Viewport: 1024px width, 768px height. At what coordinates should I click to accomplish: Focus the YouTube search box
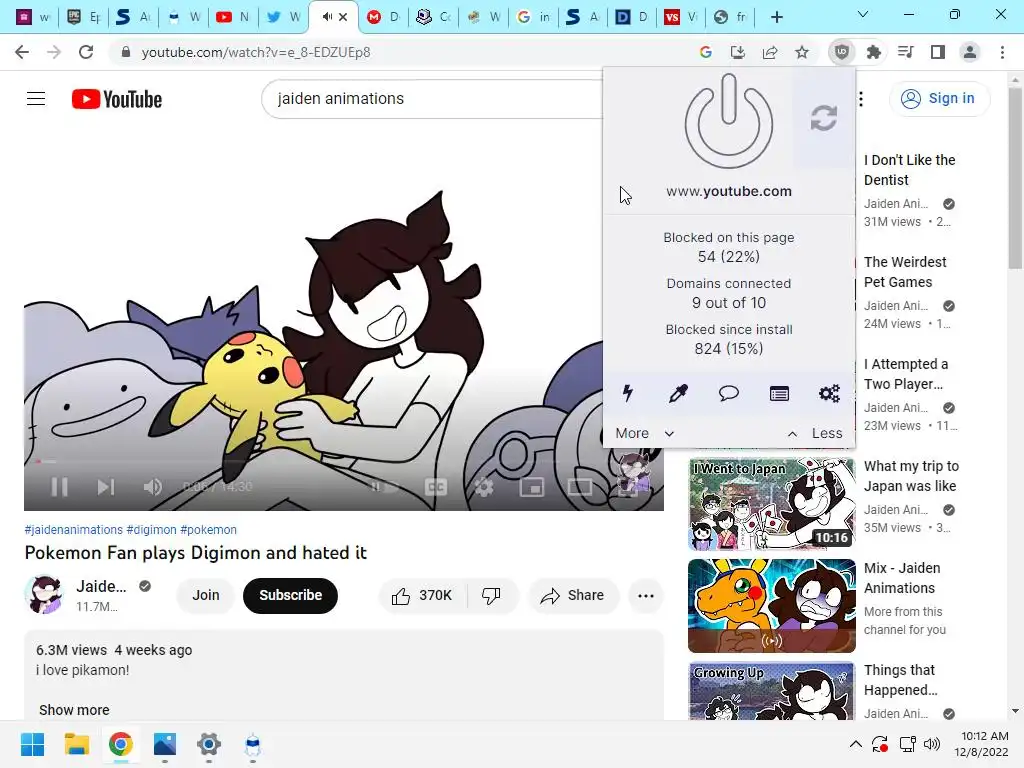[x=431, y=99]
